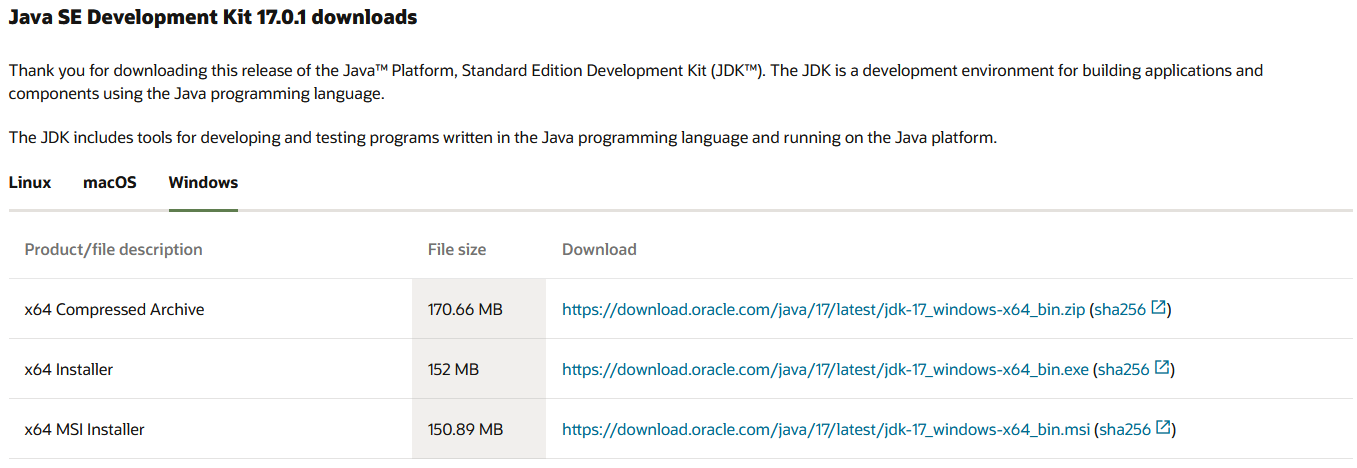
Task: Switch to the macOS tab
Action: (110, 183)
